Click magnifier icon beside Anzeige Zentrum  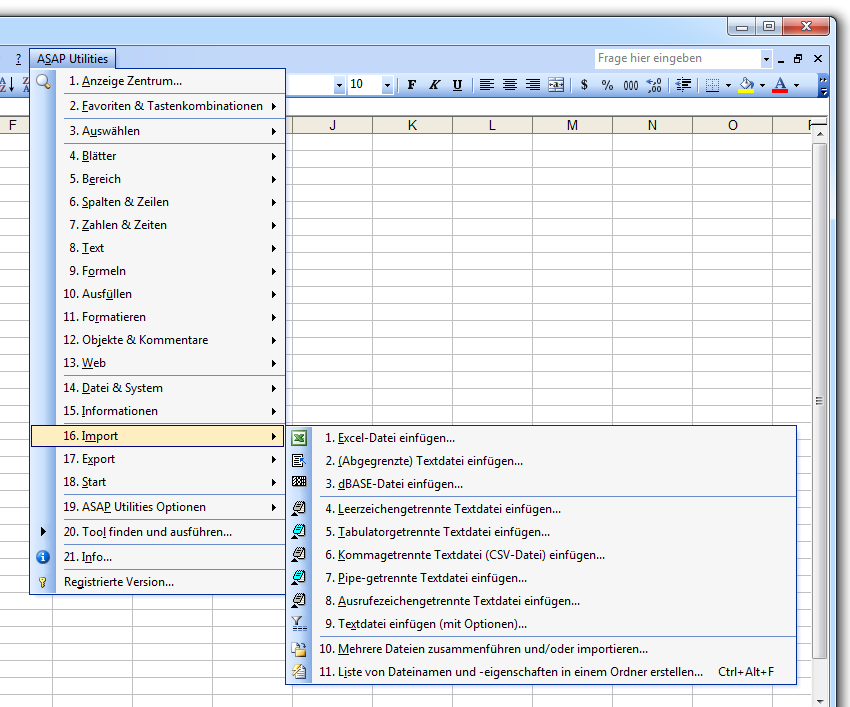click(43, 81)
